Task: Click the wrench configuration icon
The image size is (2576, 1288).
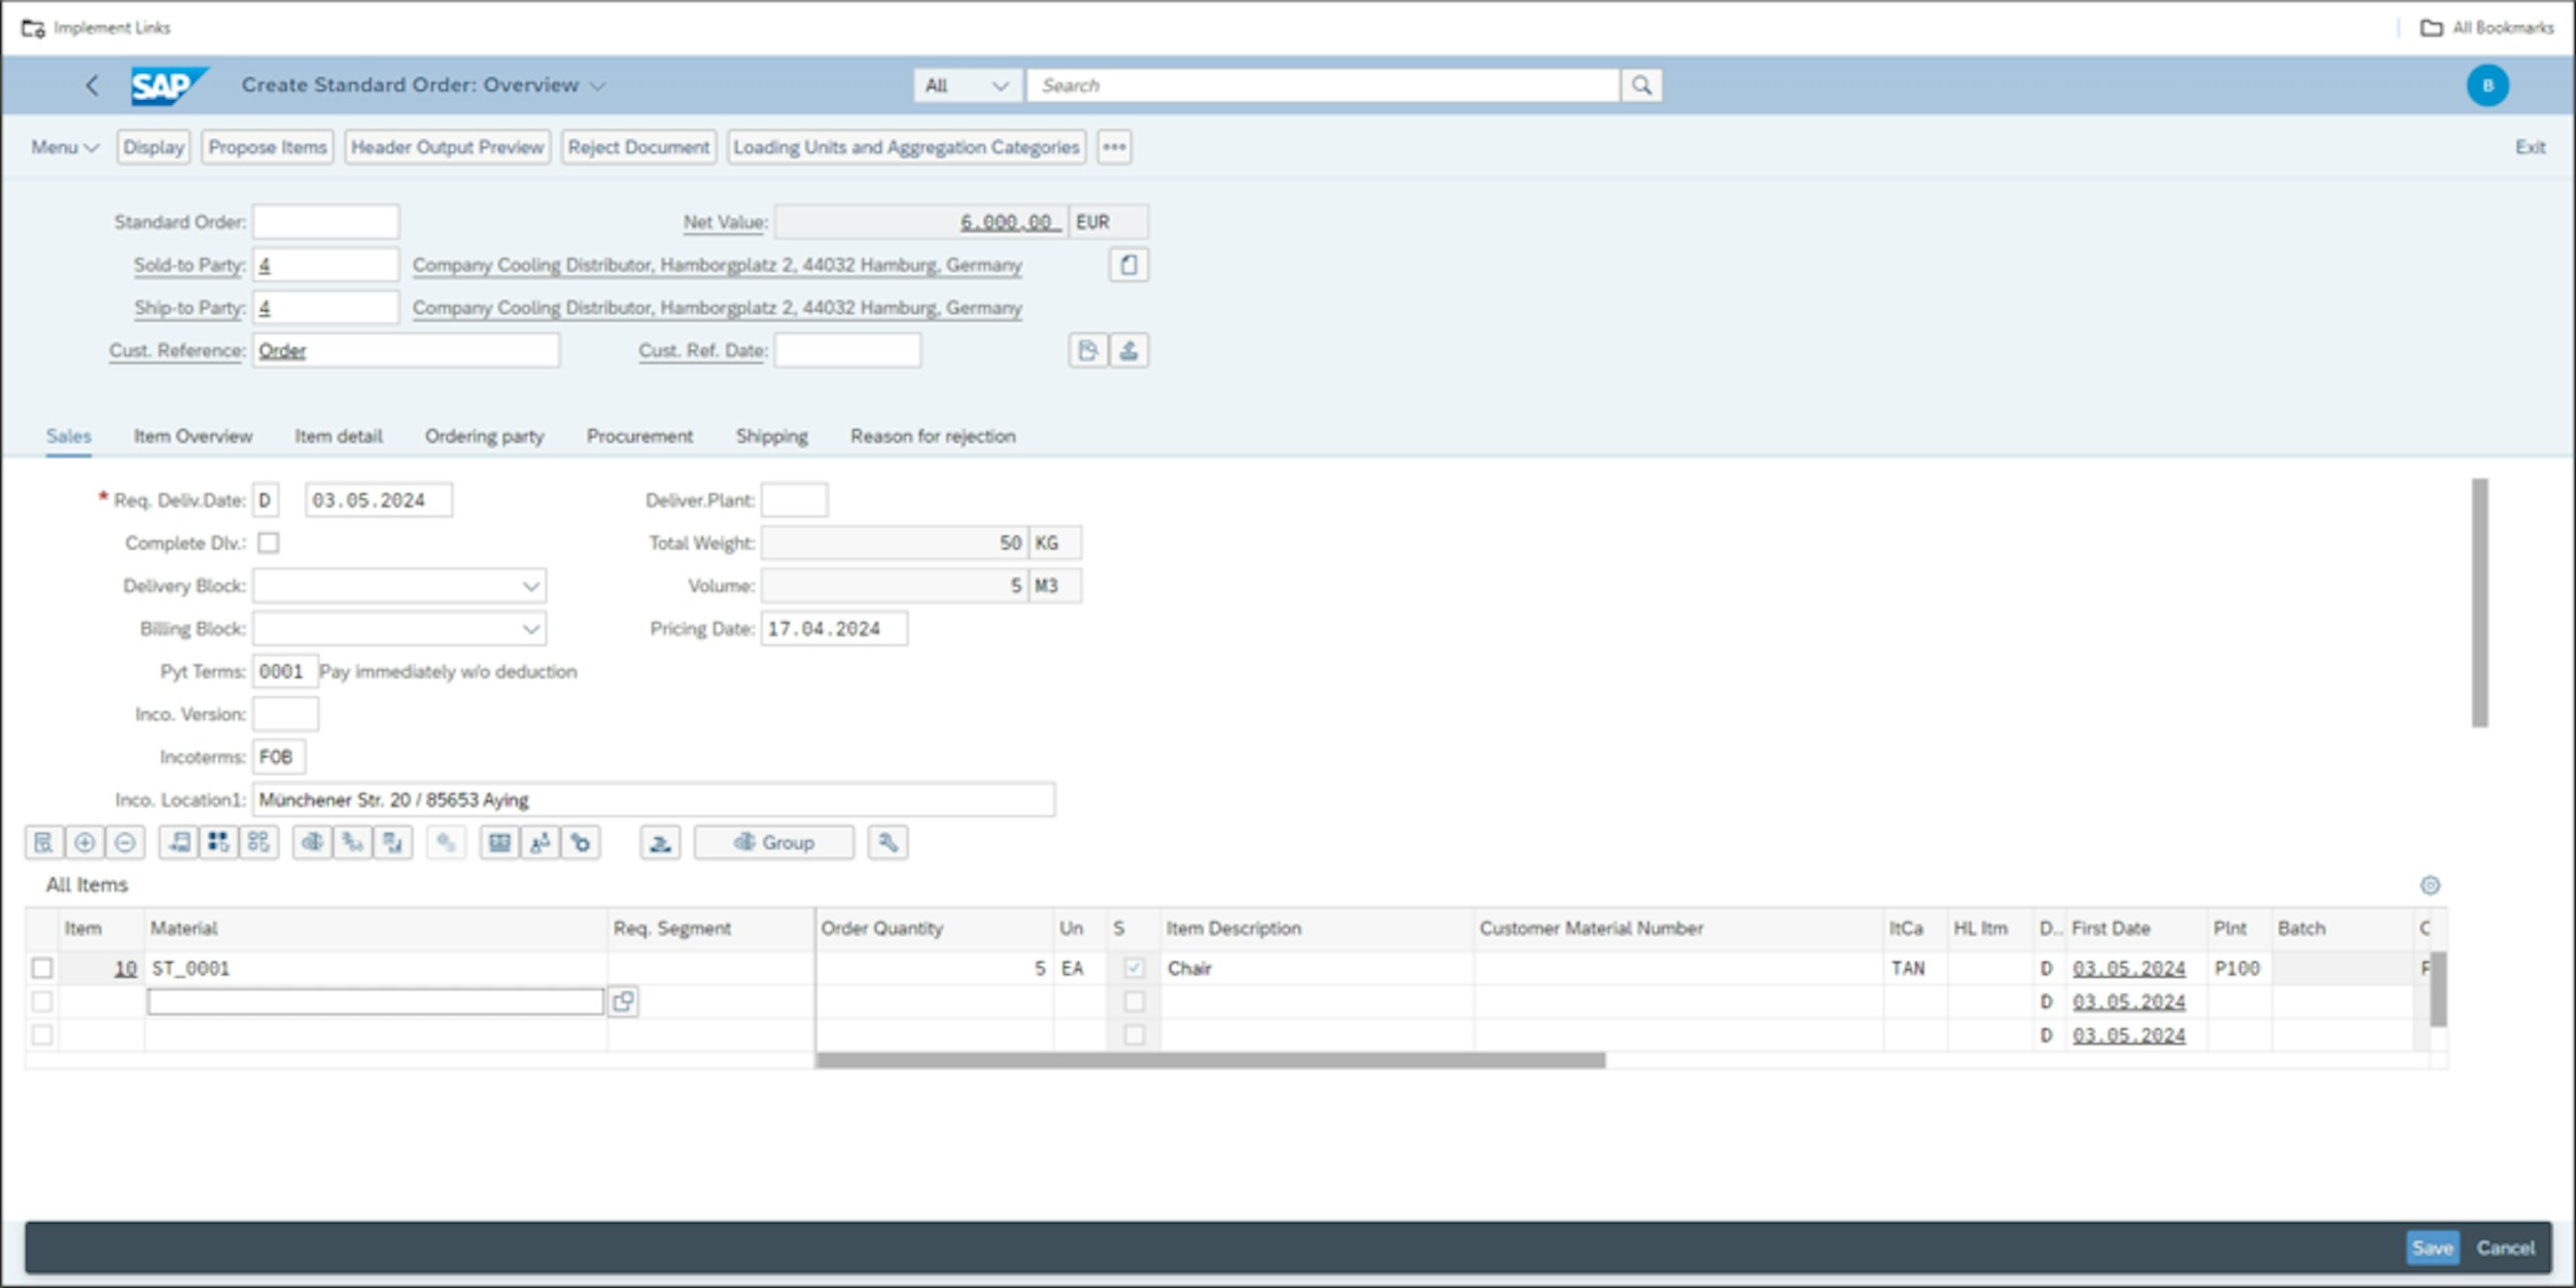Action: [888, 843]
